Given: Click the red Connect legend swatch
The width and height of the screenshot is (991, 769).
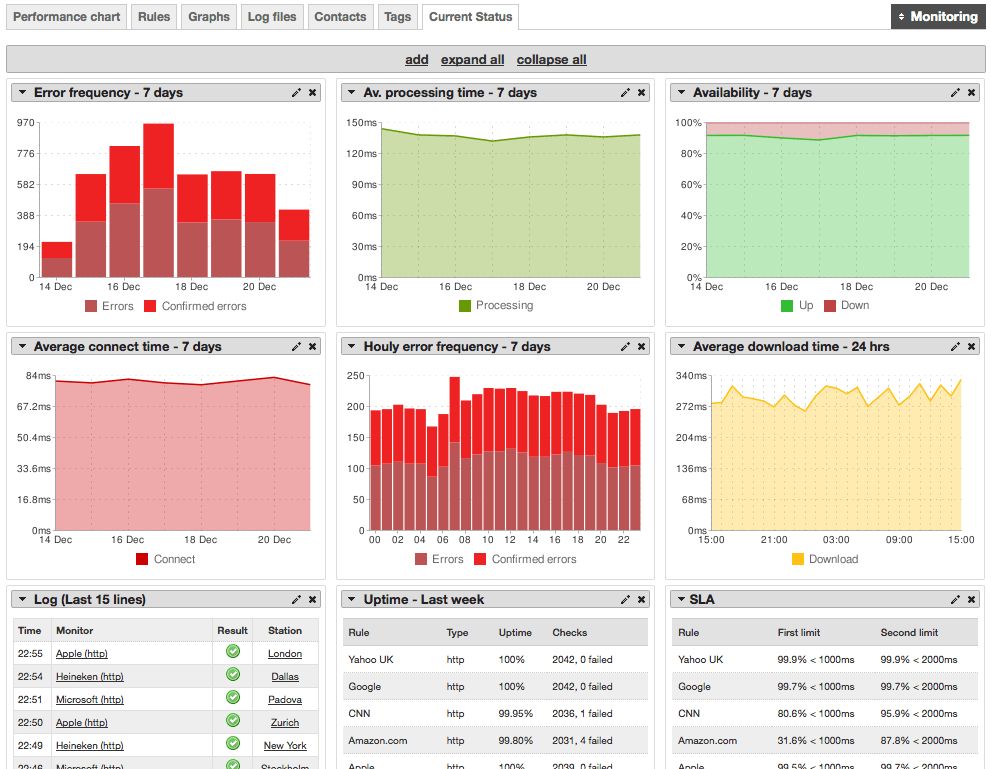Looking at the screenshot, I should [141, 559].
